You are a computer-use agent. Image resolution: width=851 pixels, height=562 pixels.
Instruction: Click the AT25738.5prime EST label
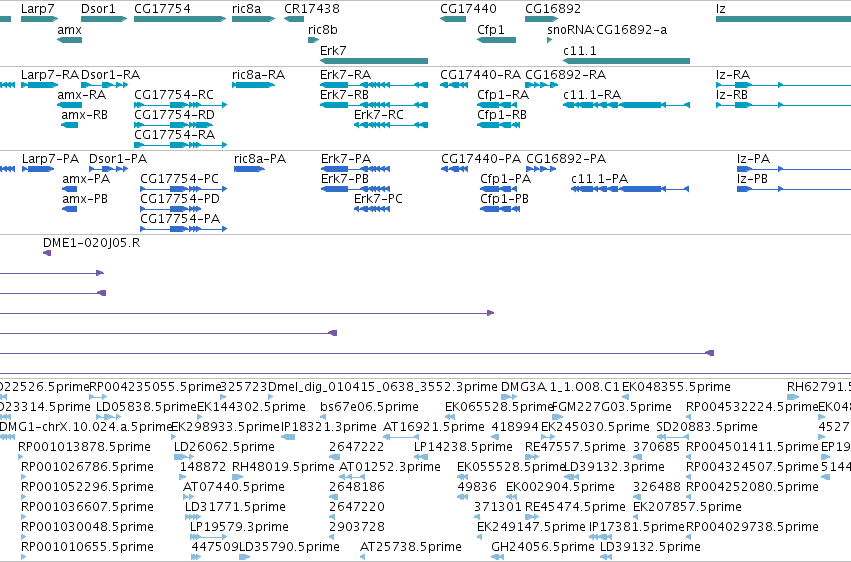click(411, 547)
